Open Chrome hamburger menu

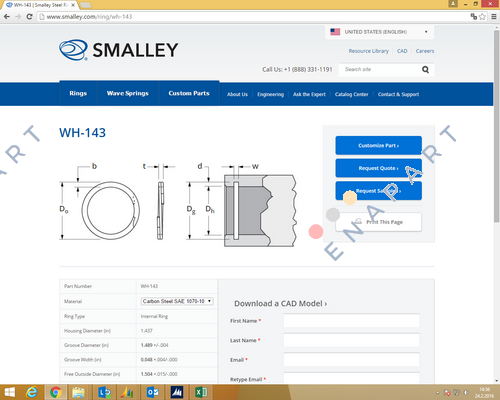(x=494, y=16)
